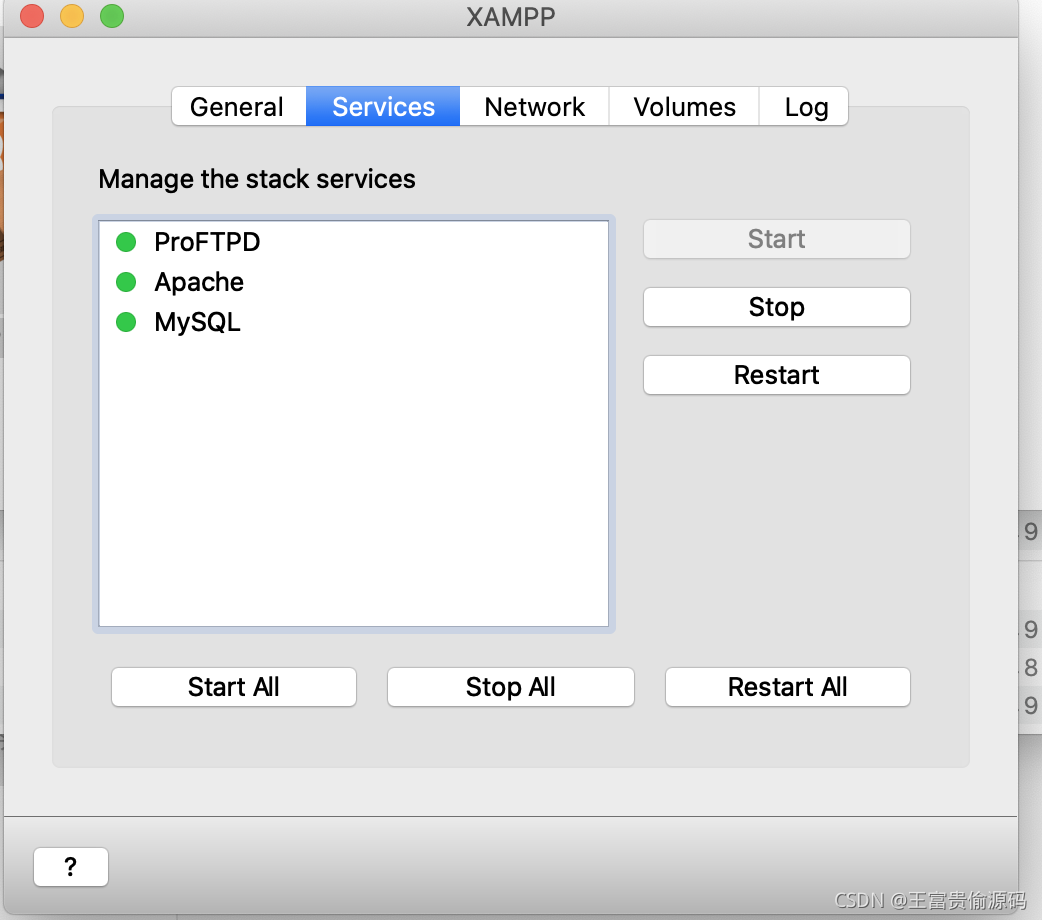Screen dimensions: 1042x920
Task: View the Log tab
Action: tap(803, 106)
